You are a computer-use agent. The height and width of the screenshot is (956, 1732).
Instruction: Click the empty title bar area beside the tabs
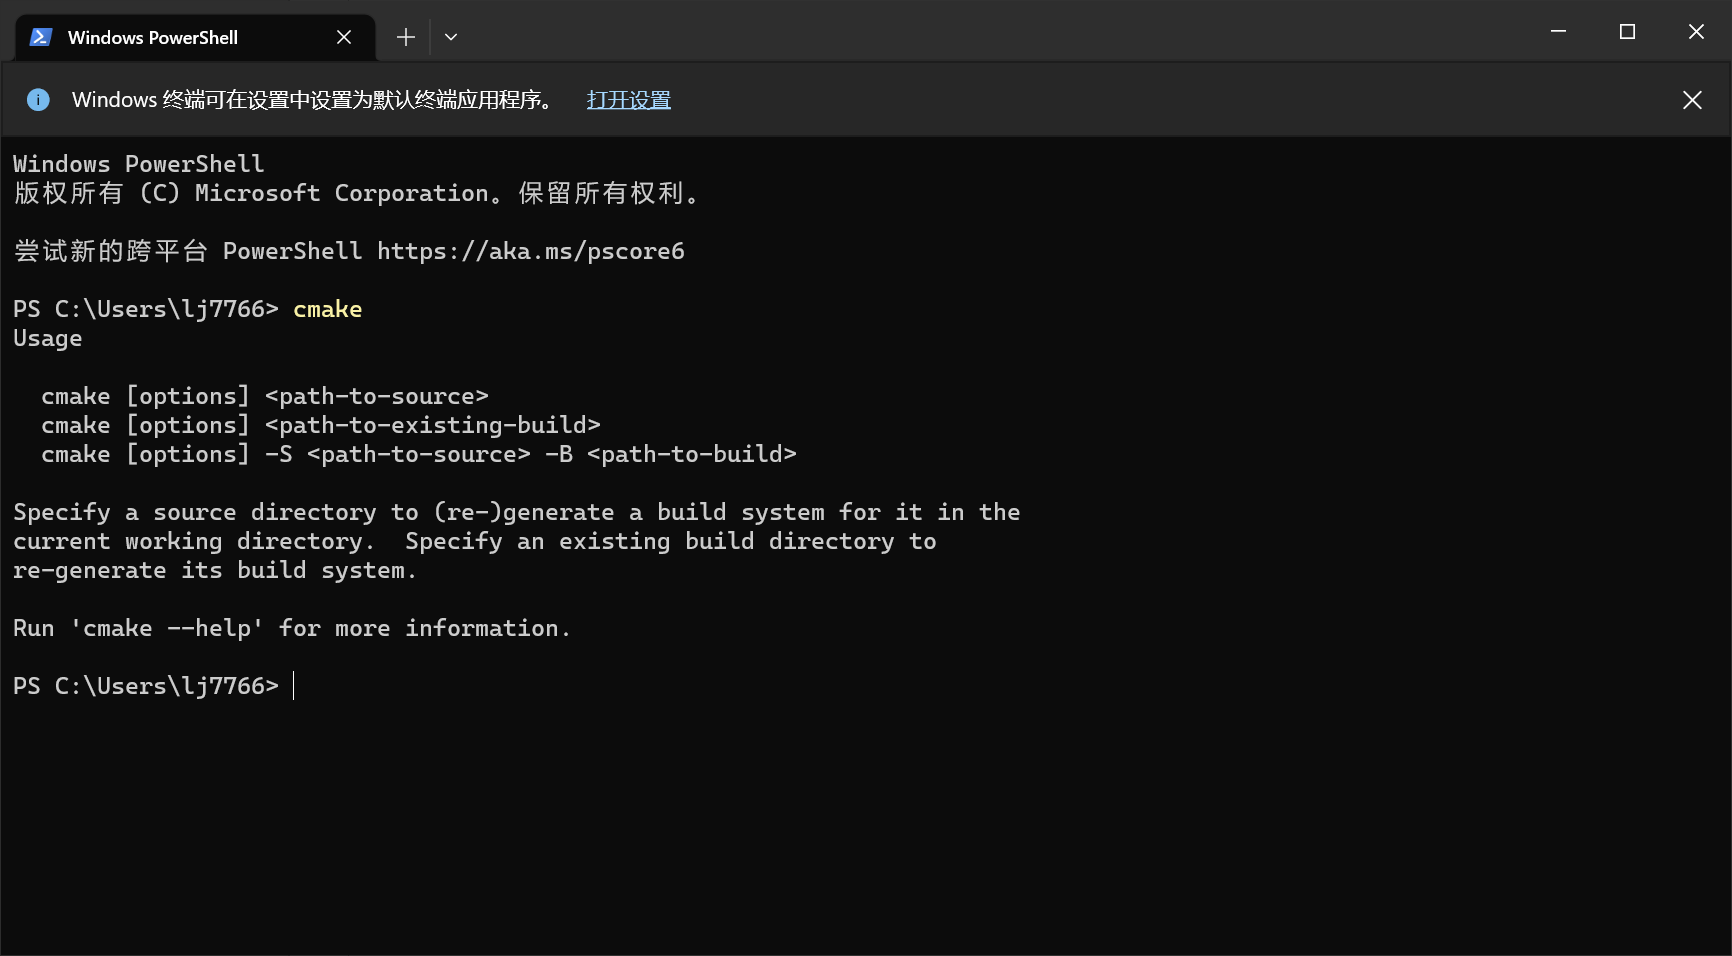click(1000, 32)
